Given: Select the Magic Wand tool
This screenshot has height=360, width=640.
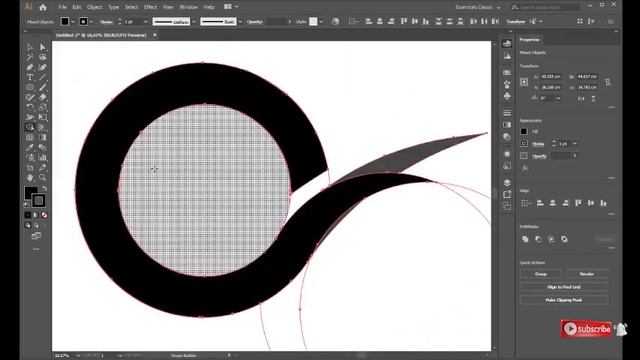Looking at the screenshot, I should pos(30,57).
